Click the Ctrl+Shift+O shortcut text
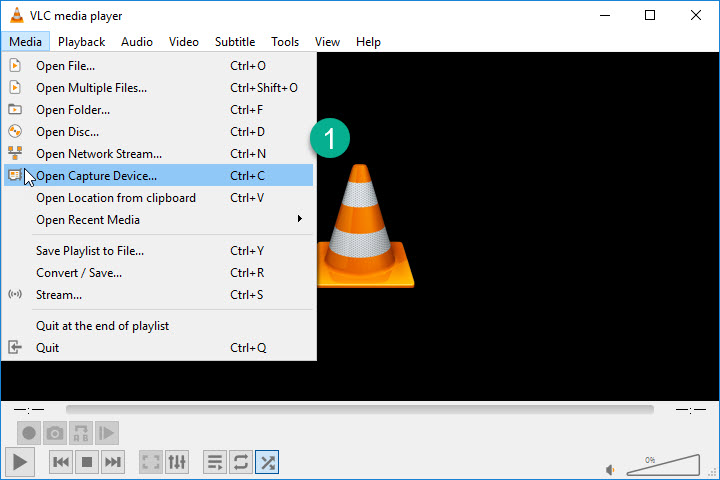Viewport: 720px width, 480px height. coord(264,88)
